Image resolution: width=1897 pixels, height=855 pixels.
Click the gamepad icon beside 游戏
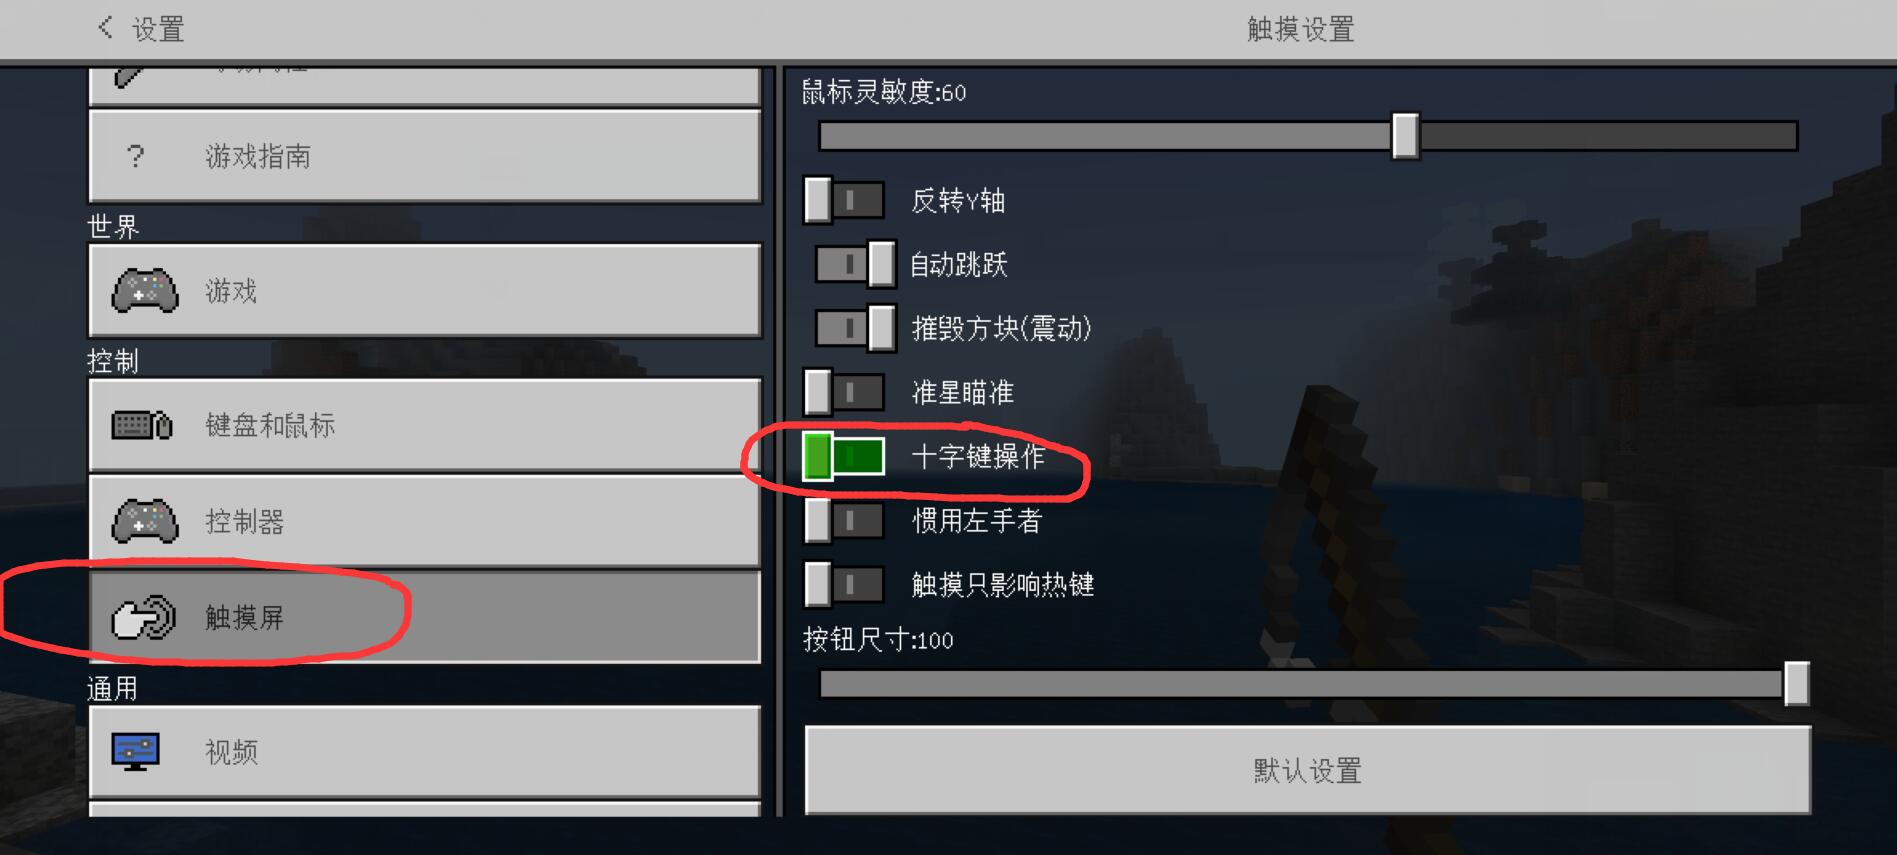tap(145, 291)
